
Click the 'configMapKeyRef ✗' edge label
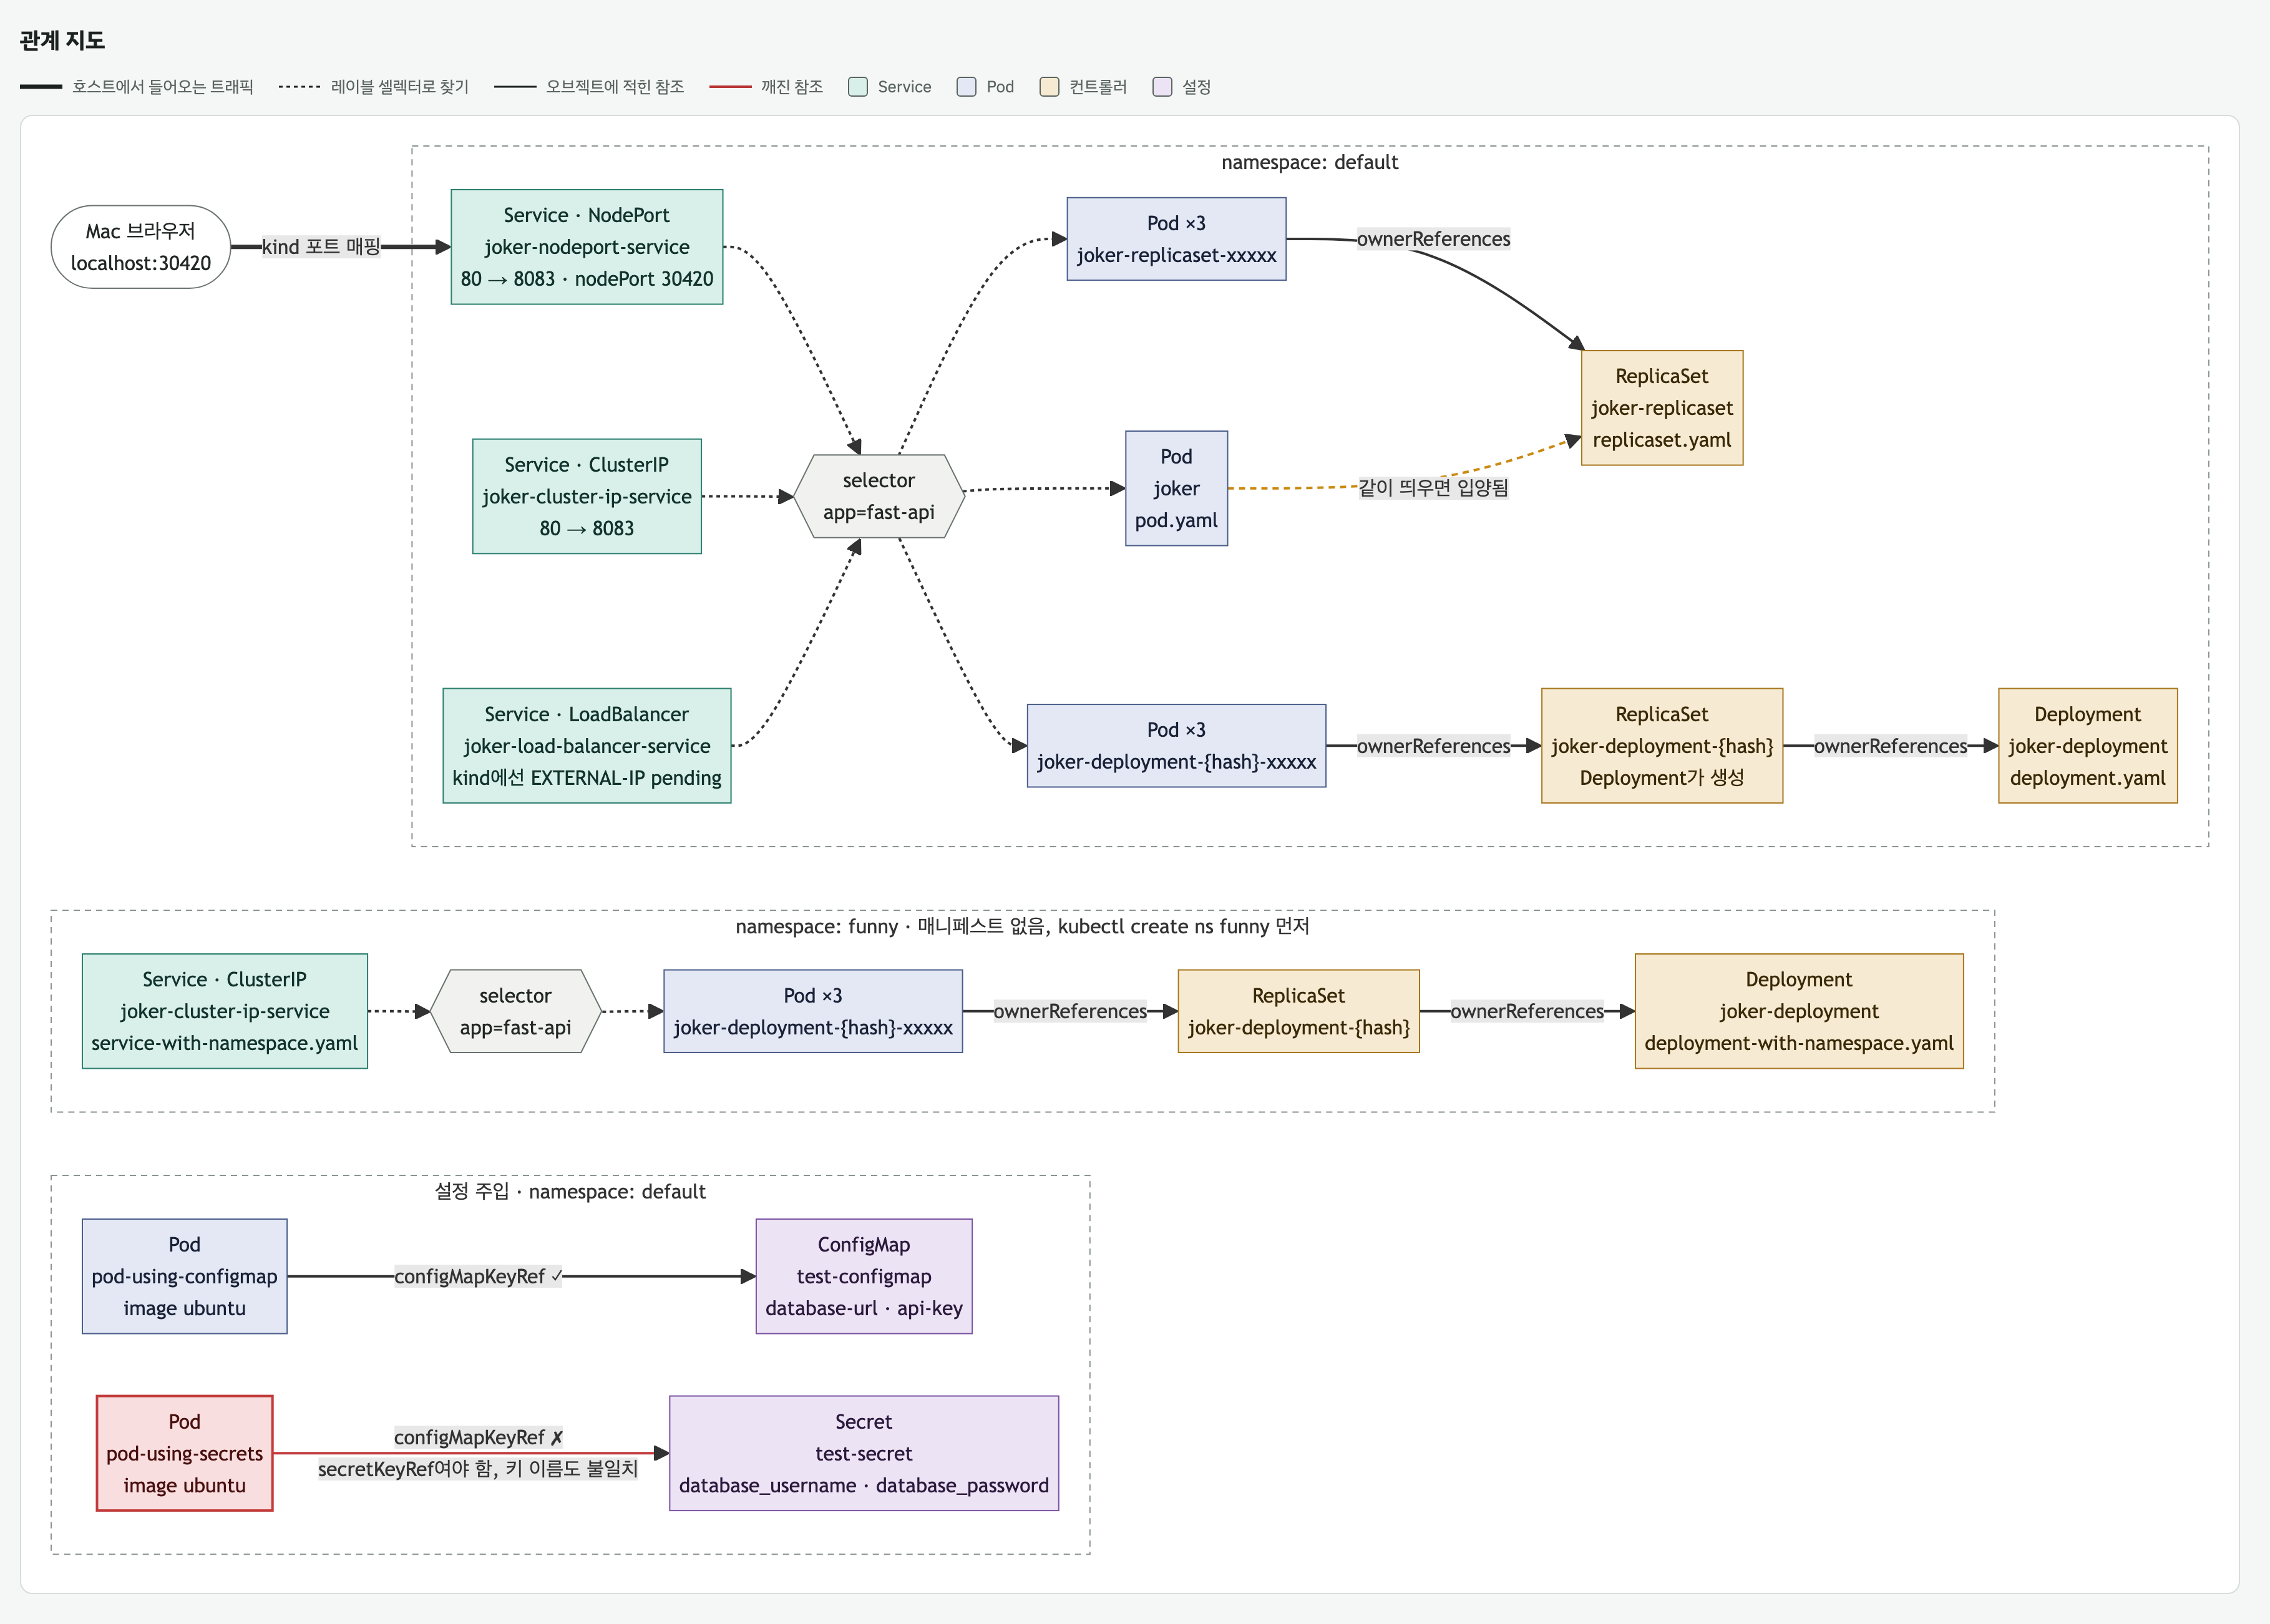[x=478, y=1437]
